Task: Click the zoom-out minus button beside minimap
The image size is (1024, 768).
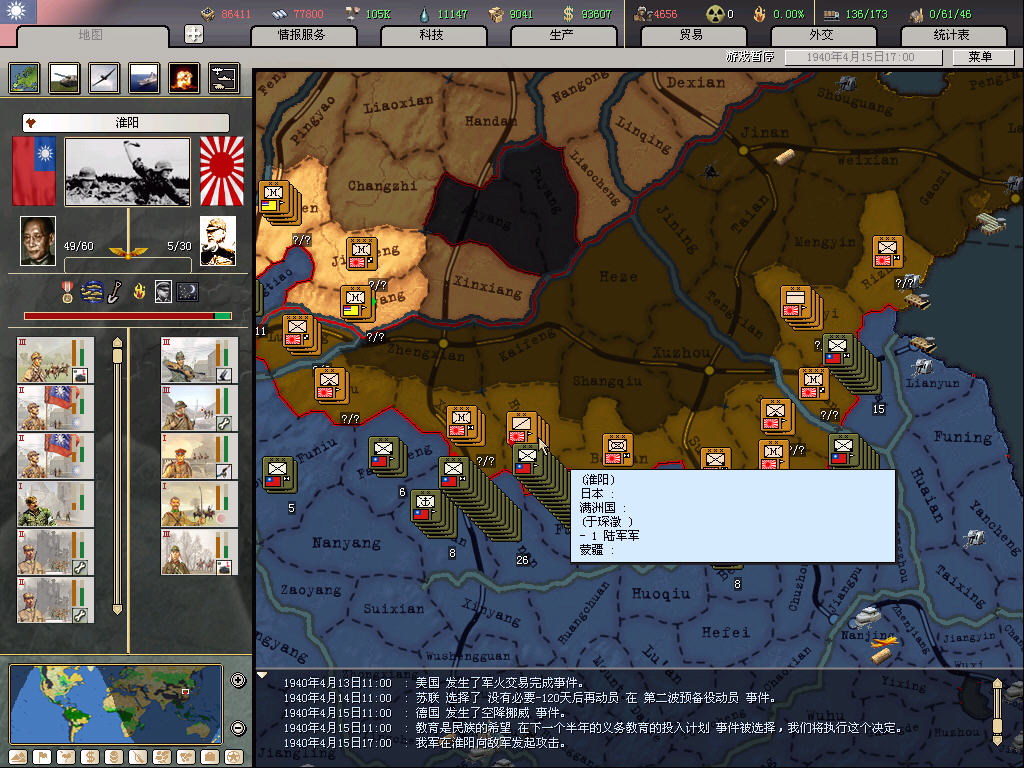Action: click(x=238, y=728)
